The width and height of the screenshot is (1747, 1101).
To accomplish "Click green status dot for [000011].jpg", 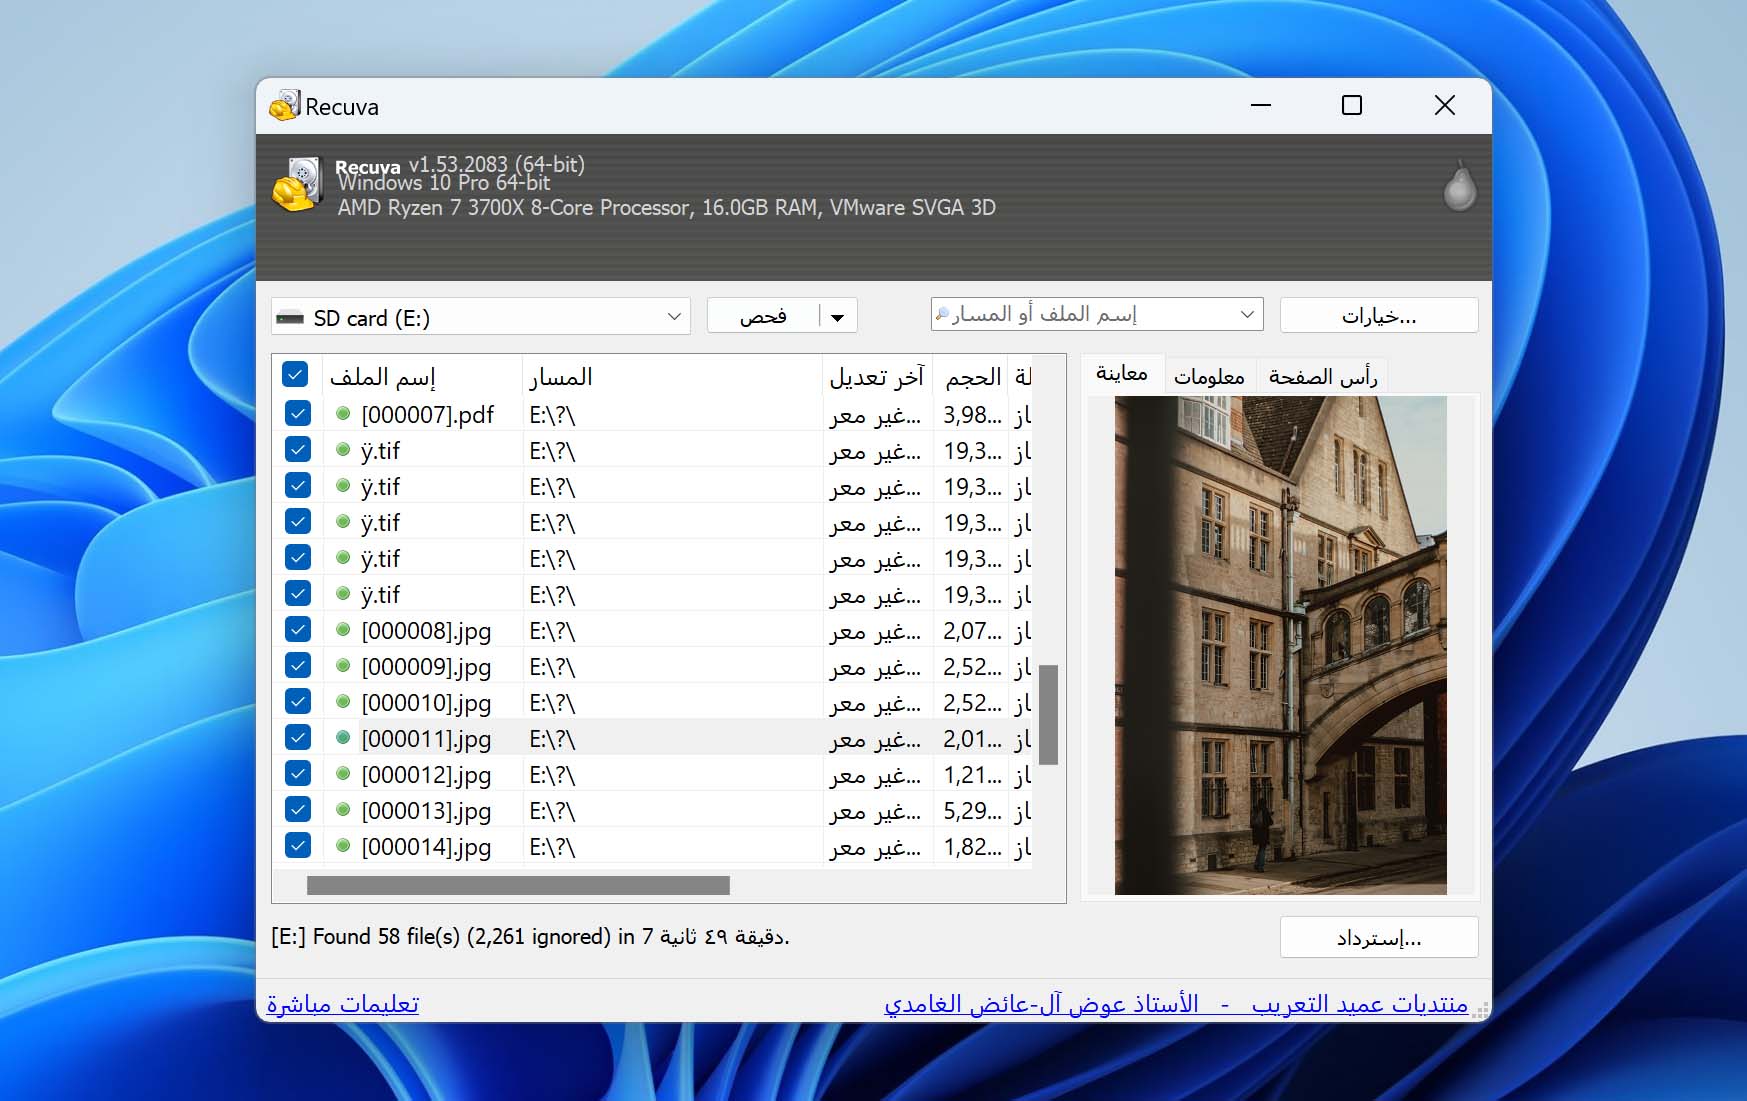I will (x=343, y=737).
